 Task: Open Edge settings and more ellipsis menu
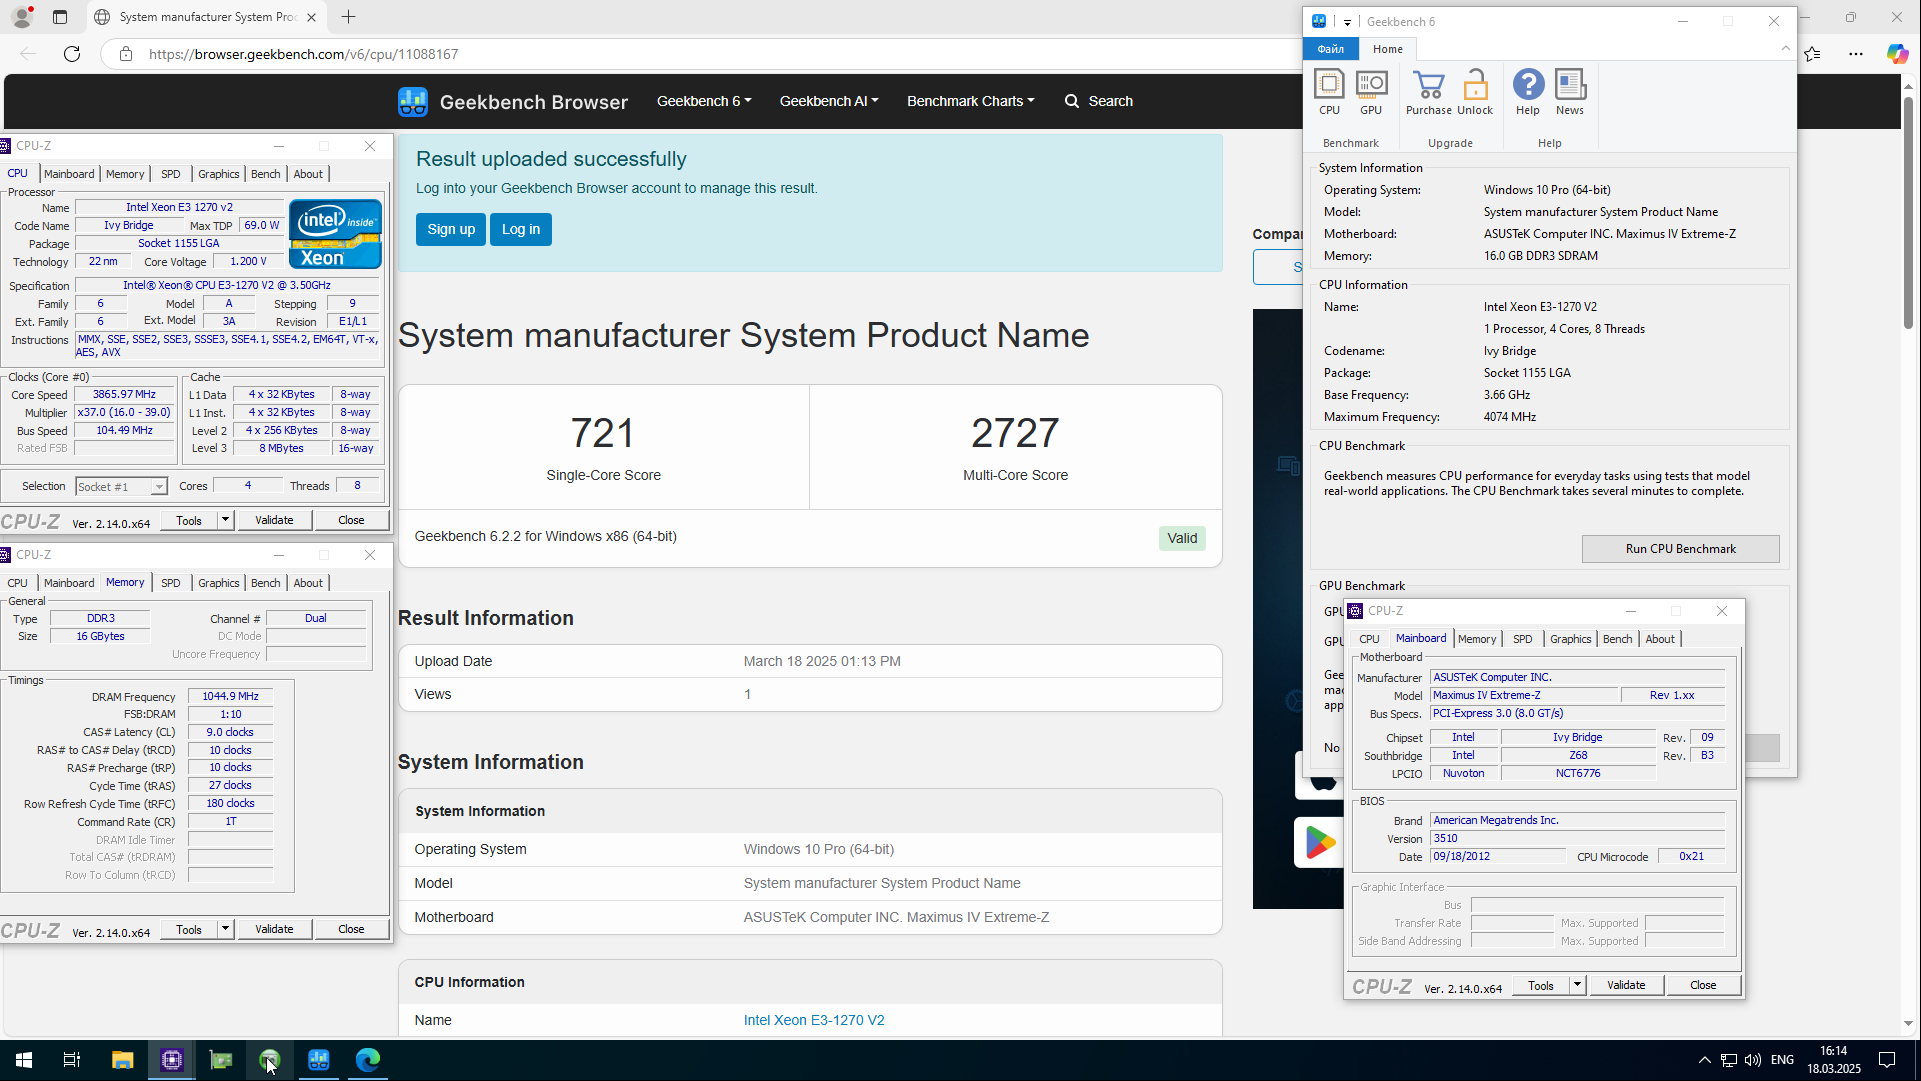coord(1856,54)
